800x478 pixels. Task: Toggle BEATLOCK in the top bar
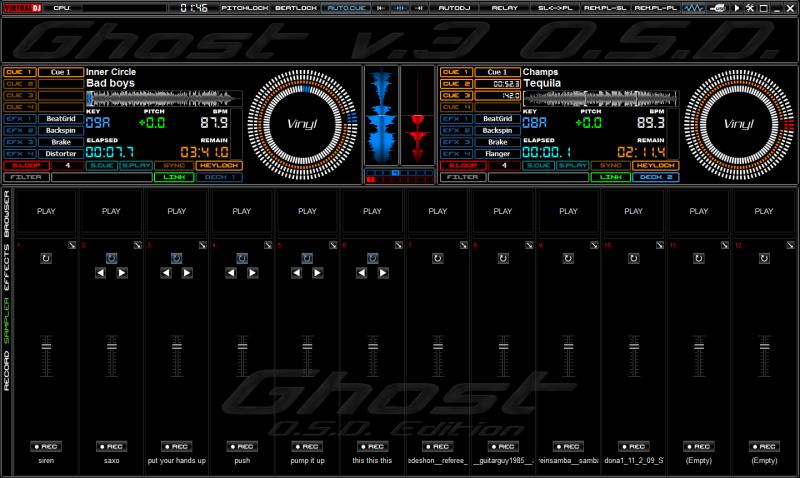(296, 8)
